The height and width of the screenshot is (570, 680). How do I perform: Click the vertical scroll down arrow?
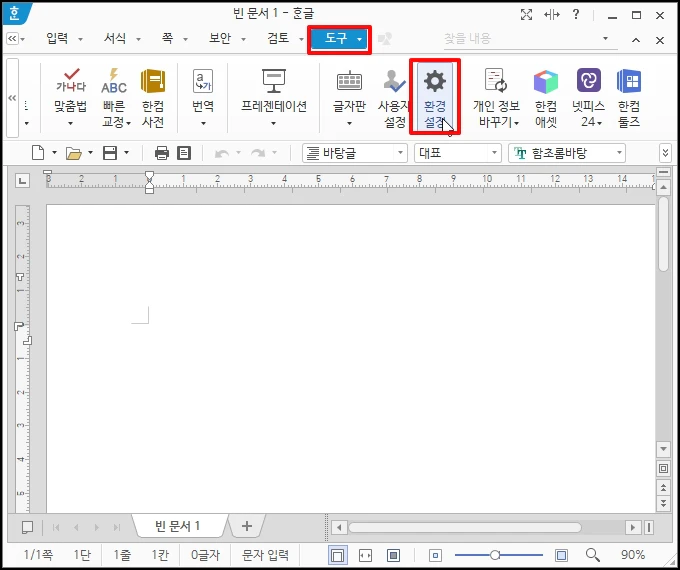[663, 449]
